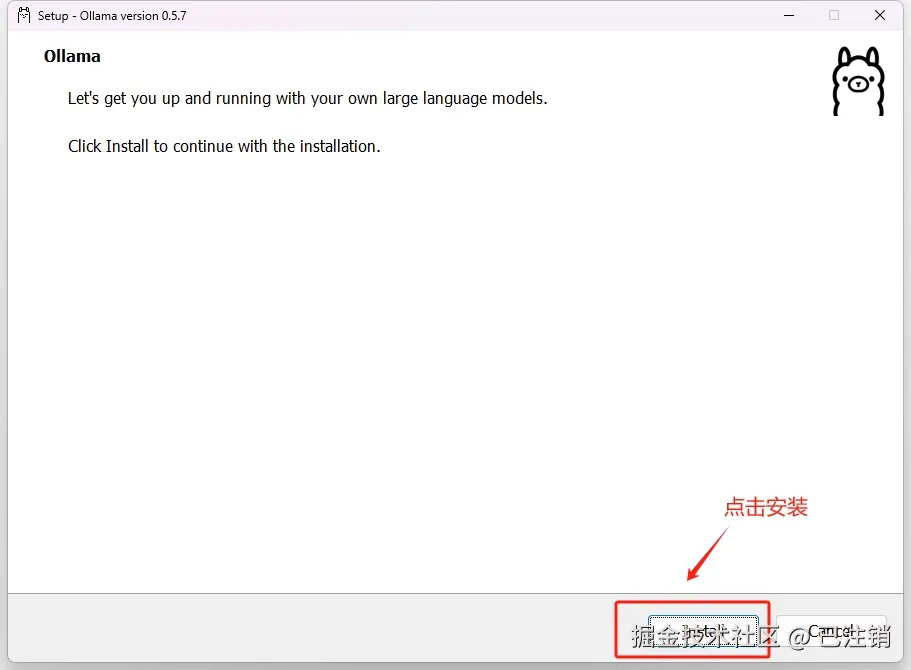This screenshot has width=911, height=670.
Task: Click the Ollama setup icon in title bar
Action: 24,16
